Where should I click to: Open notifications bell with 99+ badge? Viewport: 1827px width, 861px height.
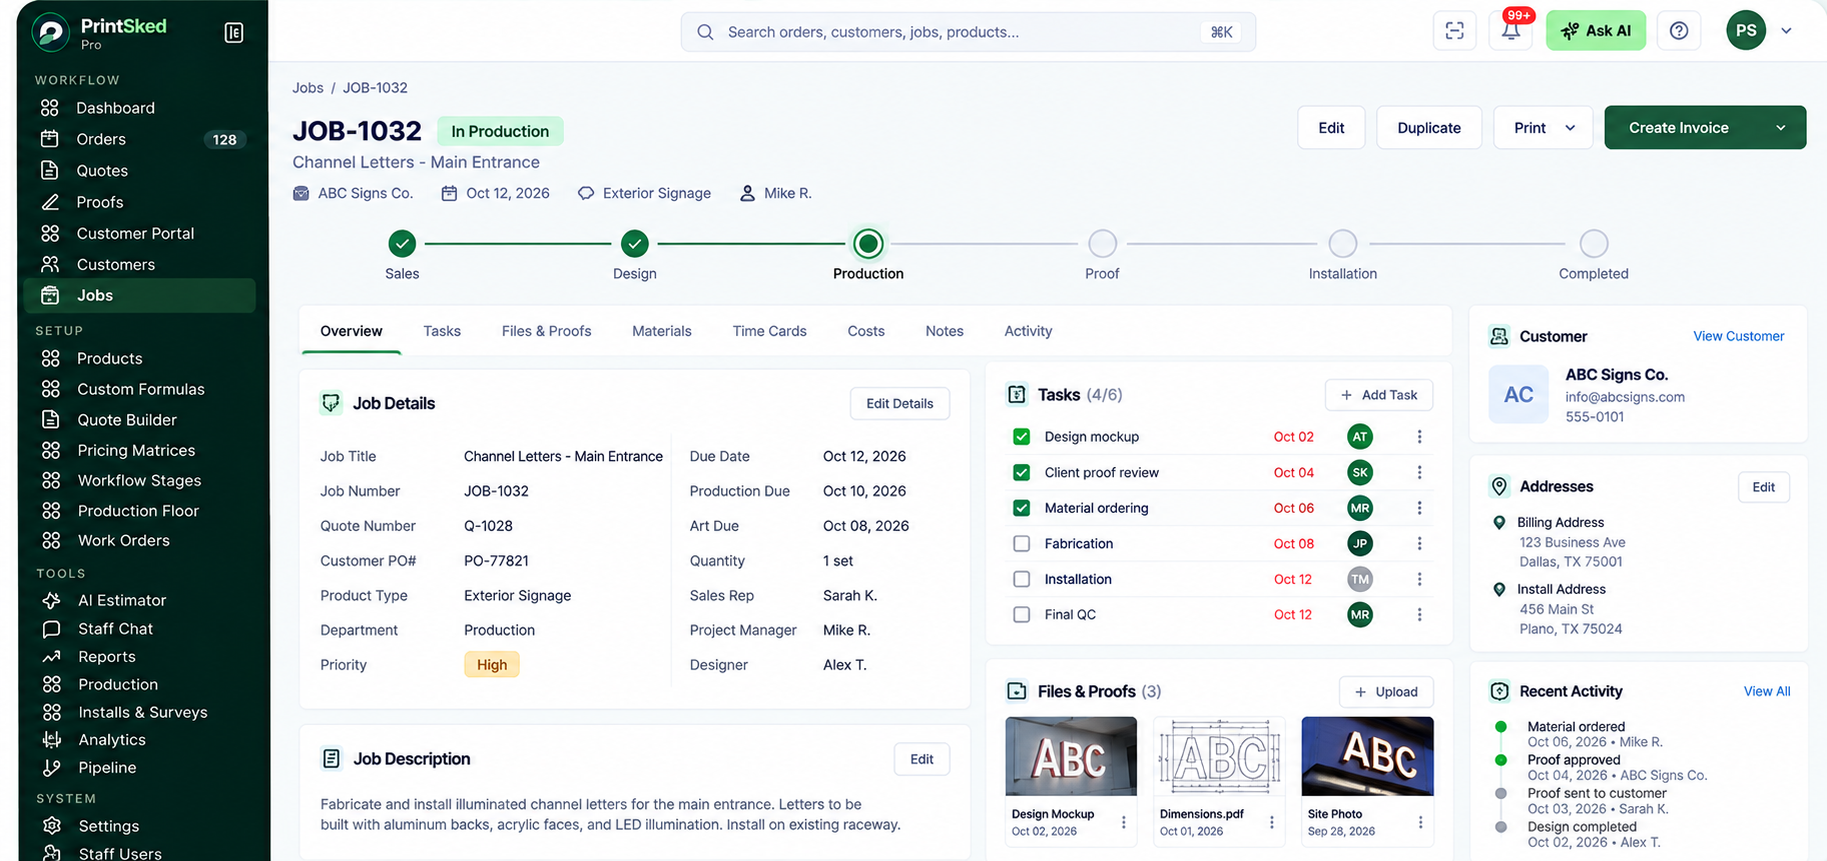tap(1511, 31)
